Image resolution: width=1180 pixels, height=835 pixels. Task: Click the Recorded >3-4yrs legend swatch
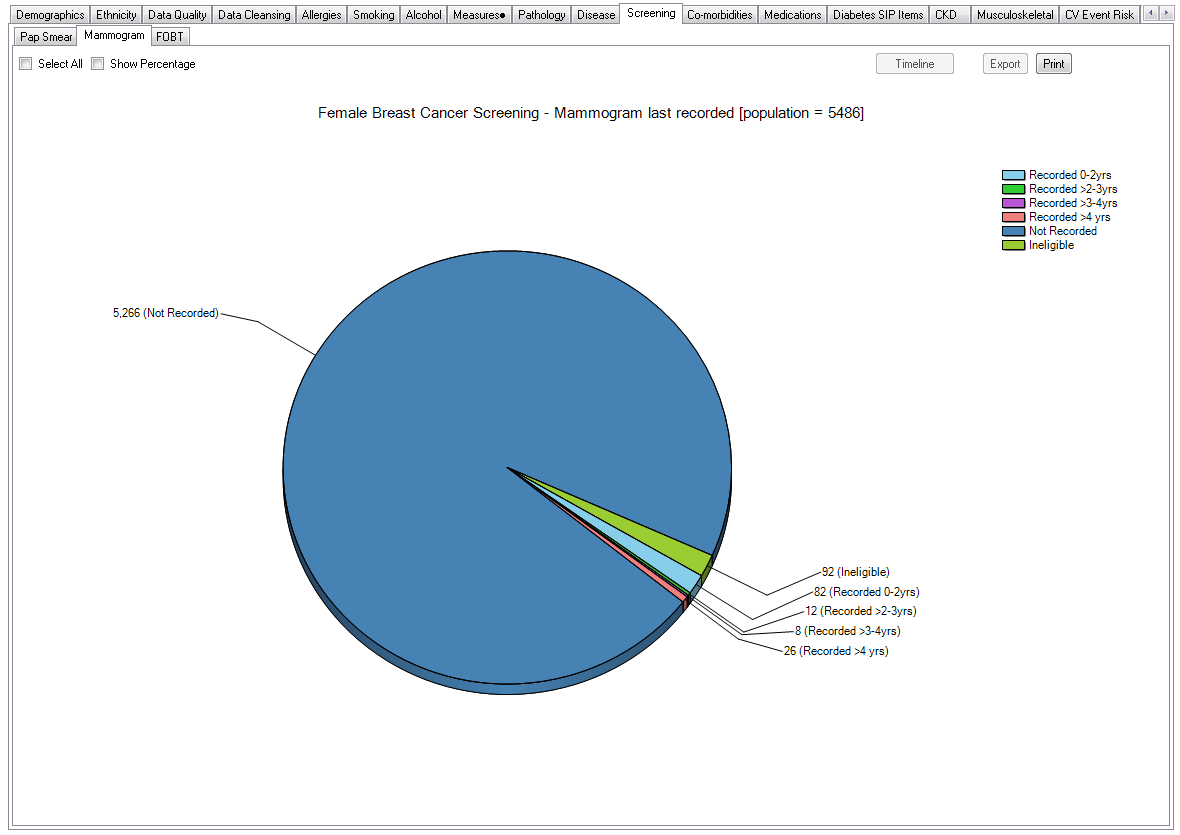tap(1013, 203)
